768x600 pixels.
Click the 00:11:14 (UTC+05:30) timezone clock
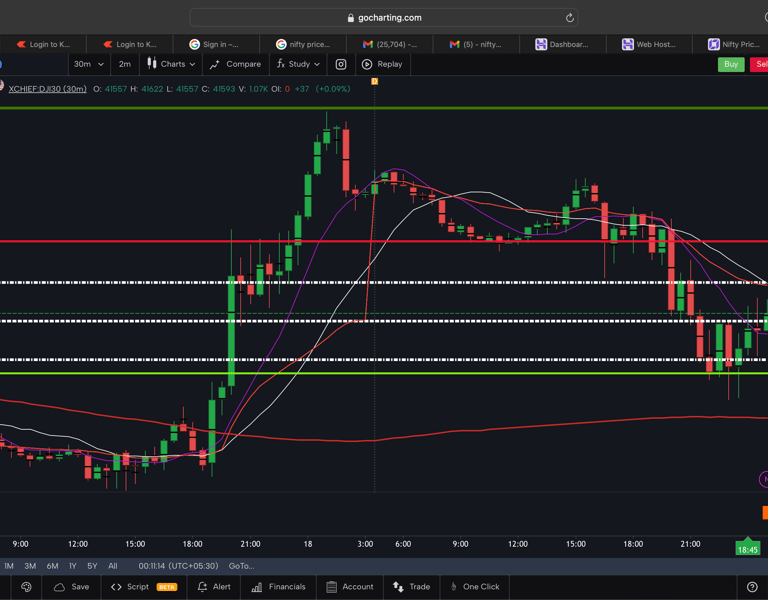(x=178, y=566)
